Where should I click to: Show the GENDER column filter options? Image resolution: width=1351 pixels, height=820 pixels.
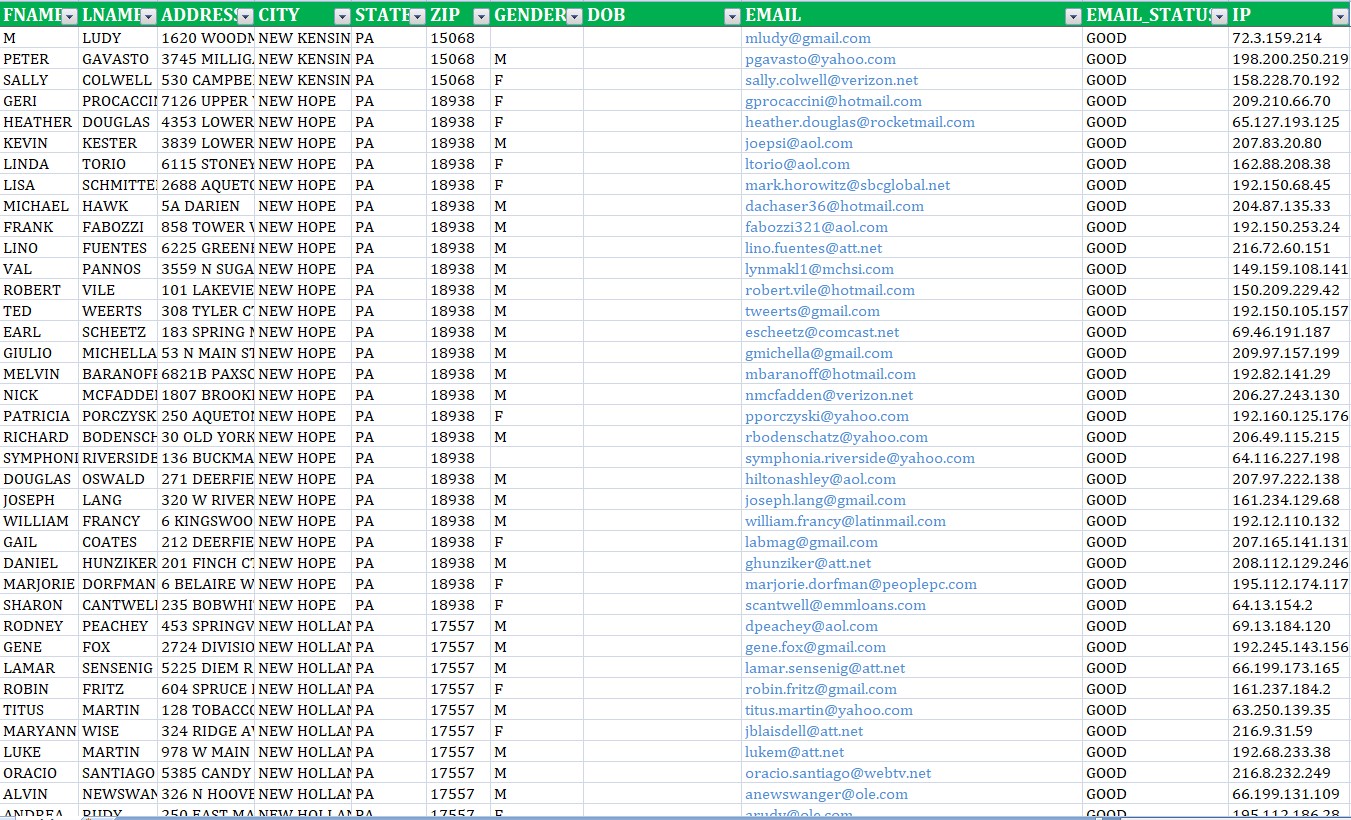[x=575, y=16]
